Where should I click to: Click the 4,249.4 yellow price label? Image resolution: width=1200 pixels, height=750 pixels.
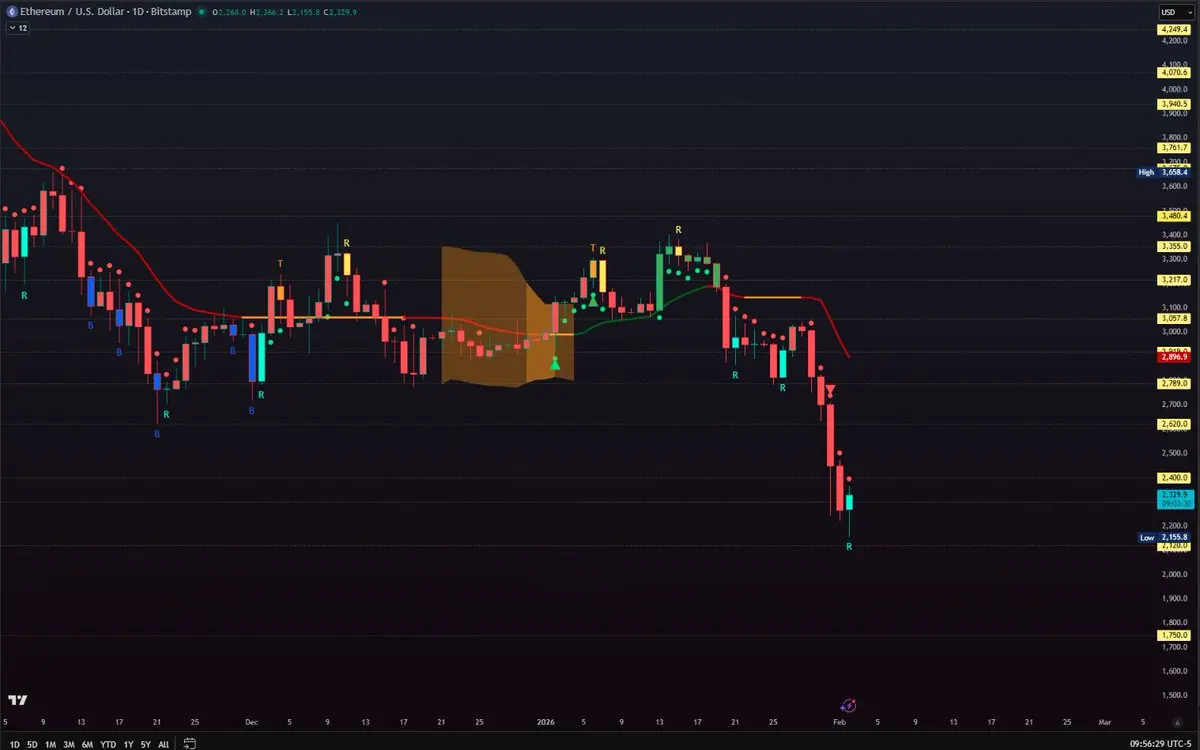[x=1173, y=30]
